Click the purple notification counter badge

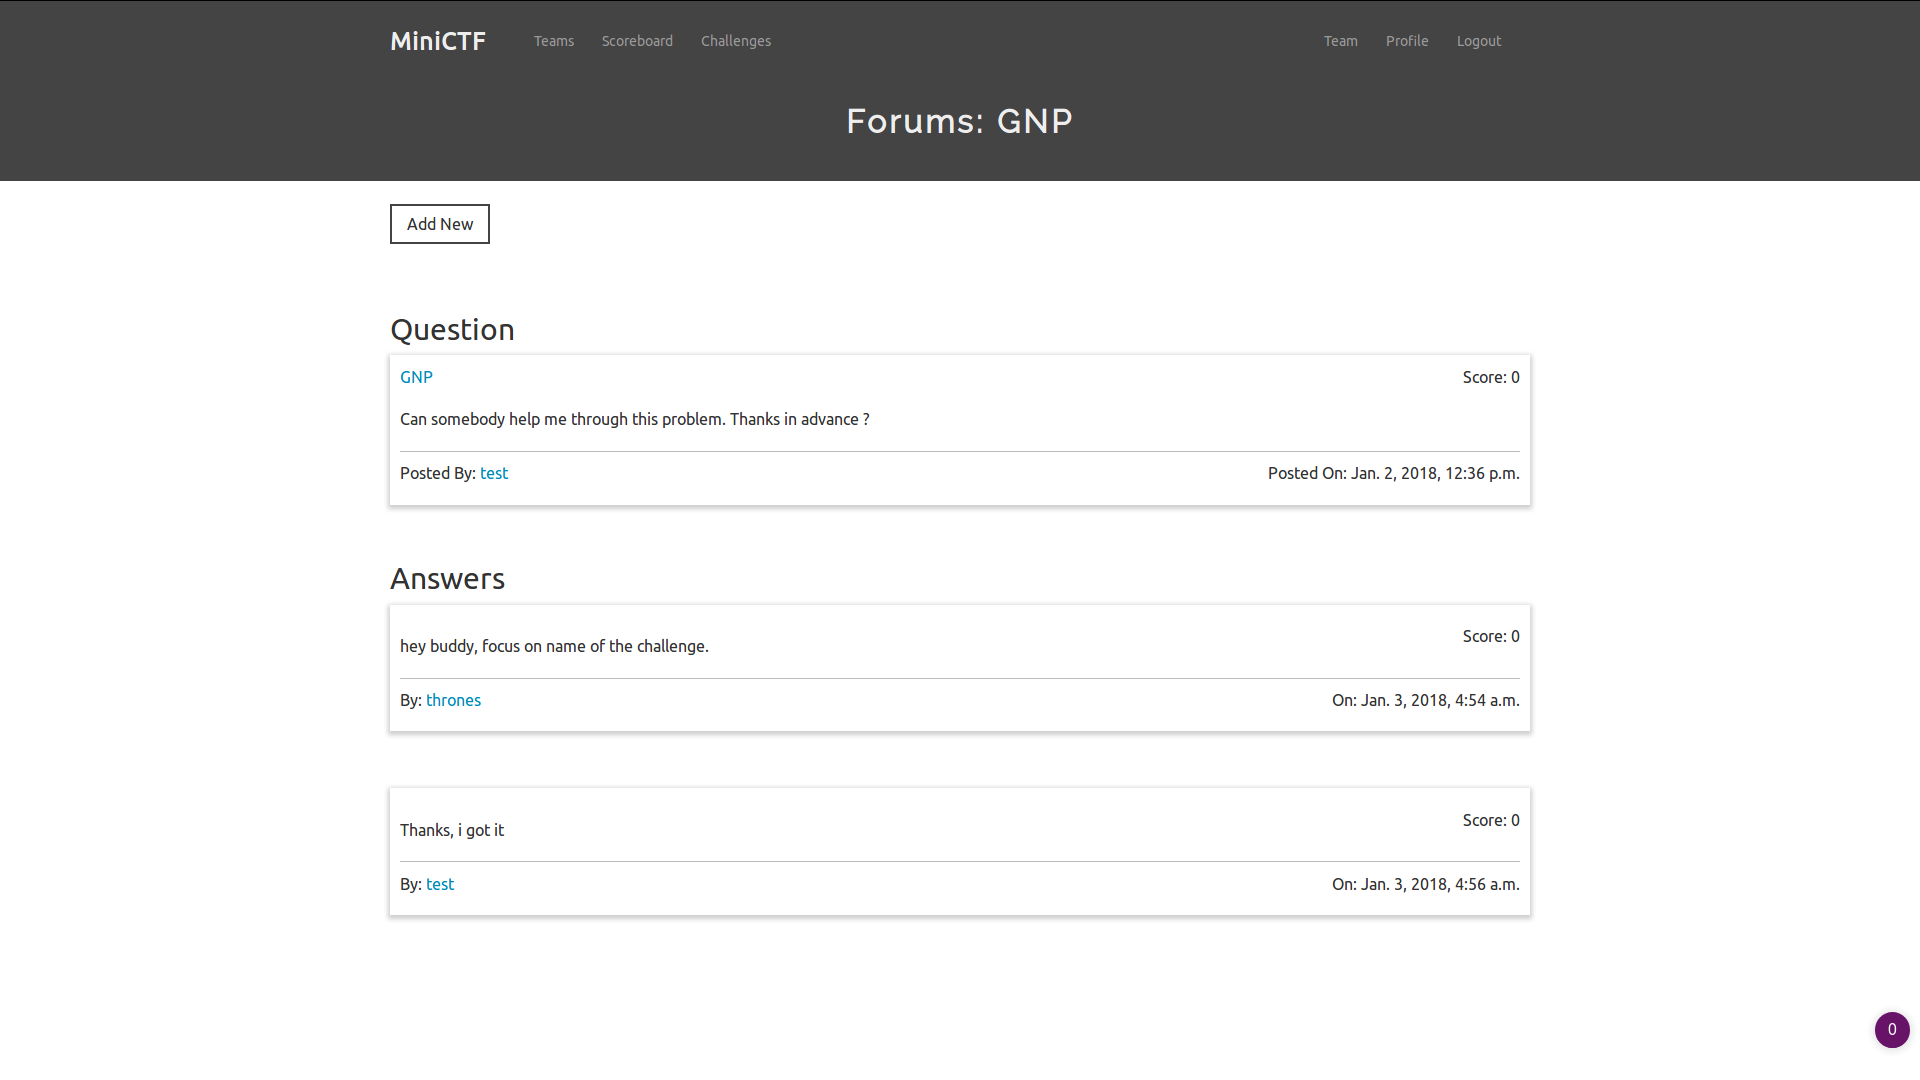1891,1029
